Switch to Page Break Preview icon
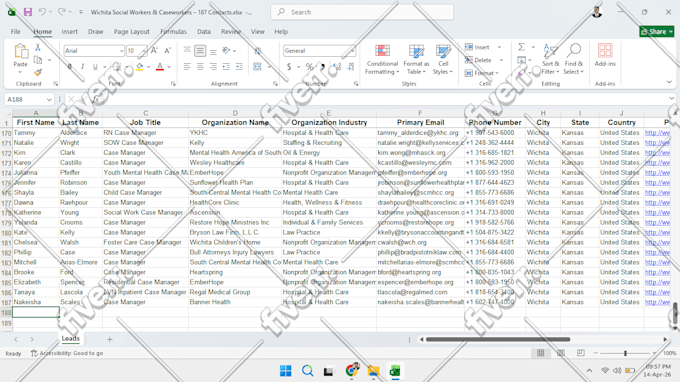 click(x=581, y=353)
